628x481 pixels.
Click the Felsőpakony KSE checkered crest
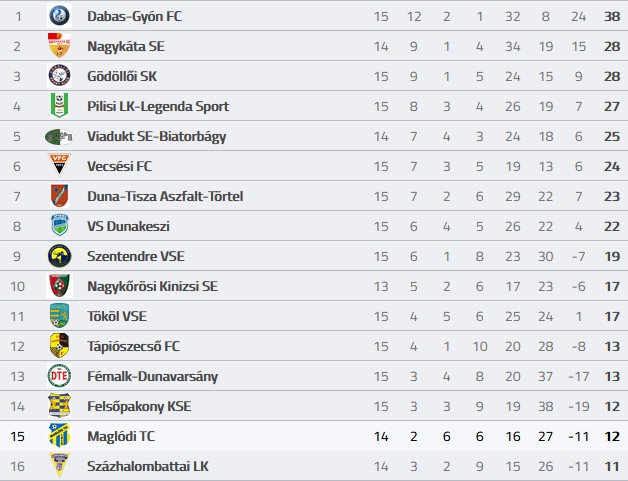[59, 405]
